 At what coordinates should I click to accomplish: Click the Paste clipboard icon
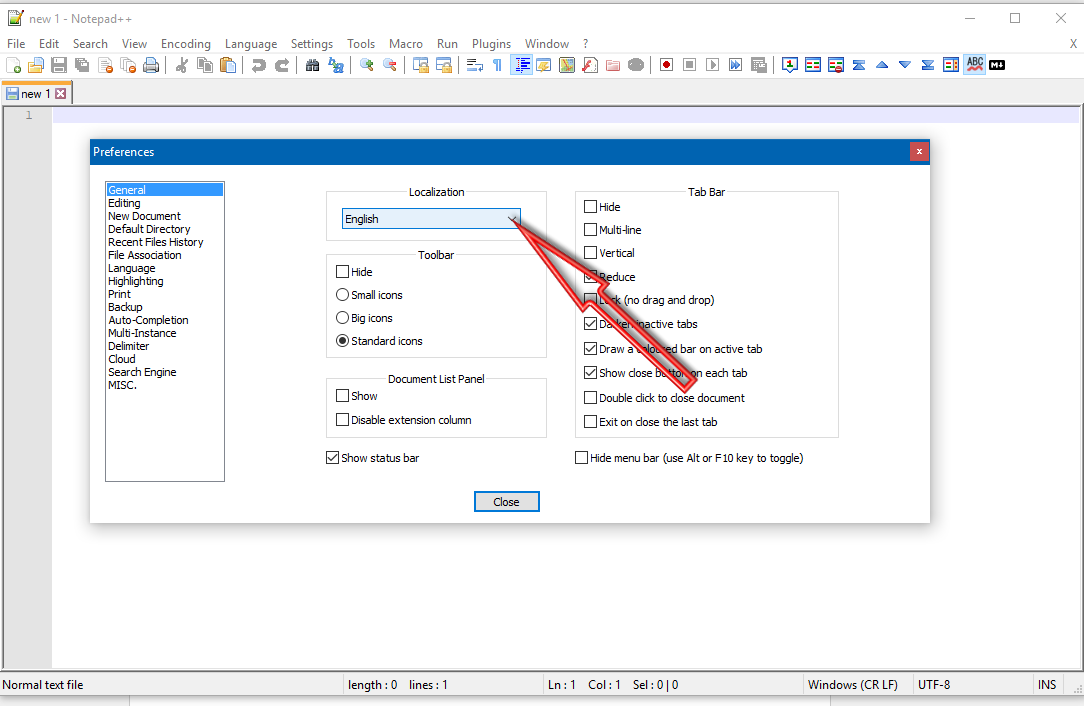click(x=227, y=65)
